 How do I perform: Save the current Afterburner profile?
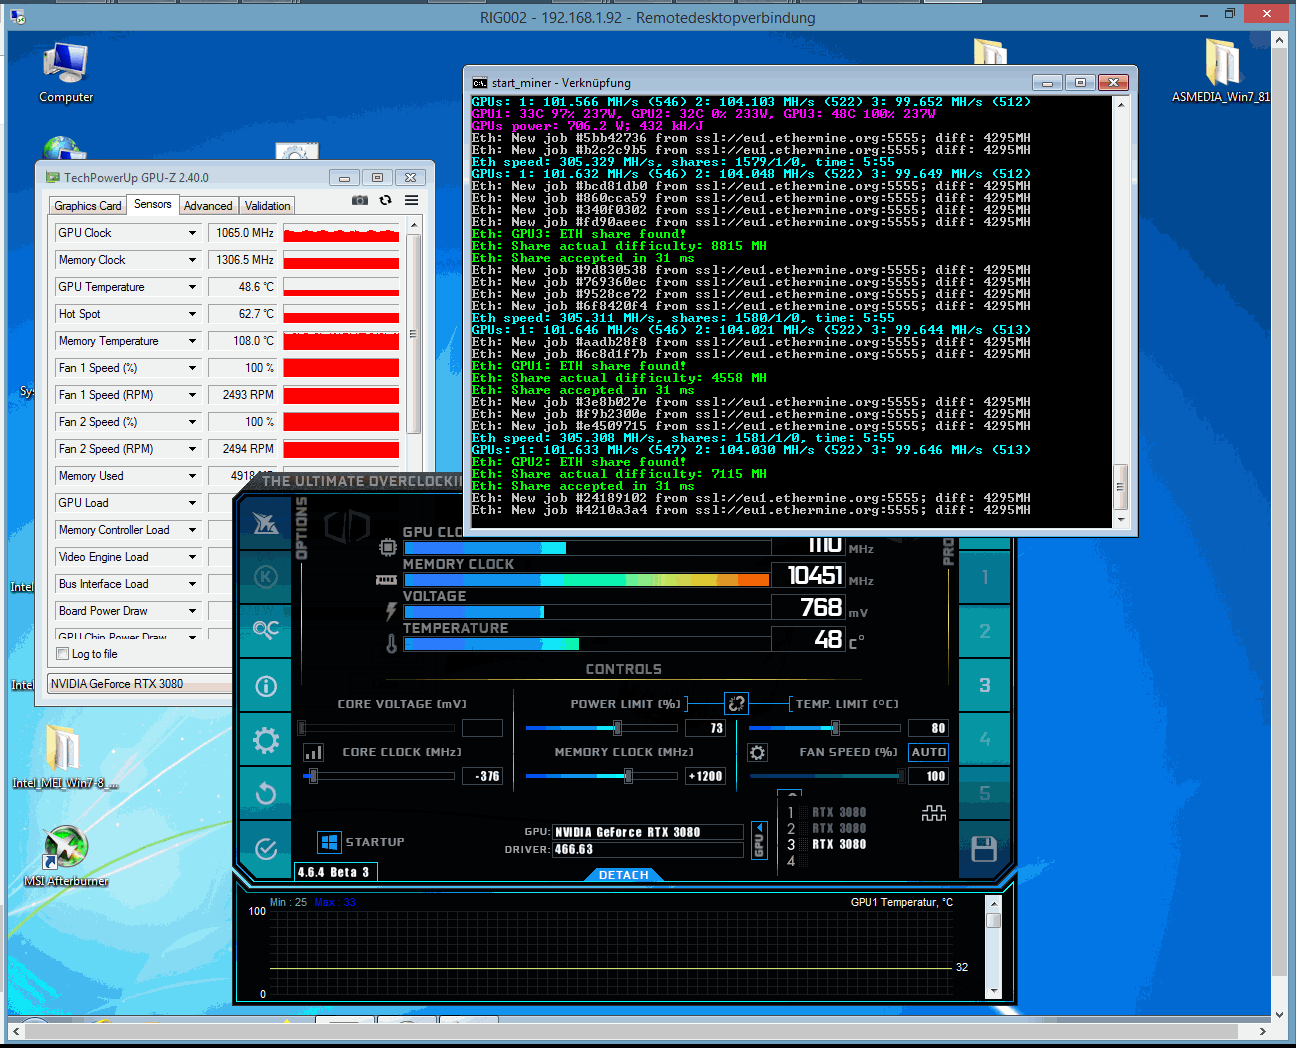984,849
